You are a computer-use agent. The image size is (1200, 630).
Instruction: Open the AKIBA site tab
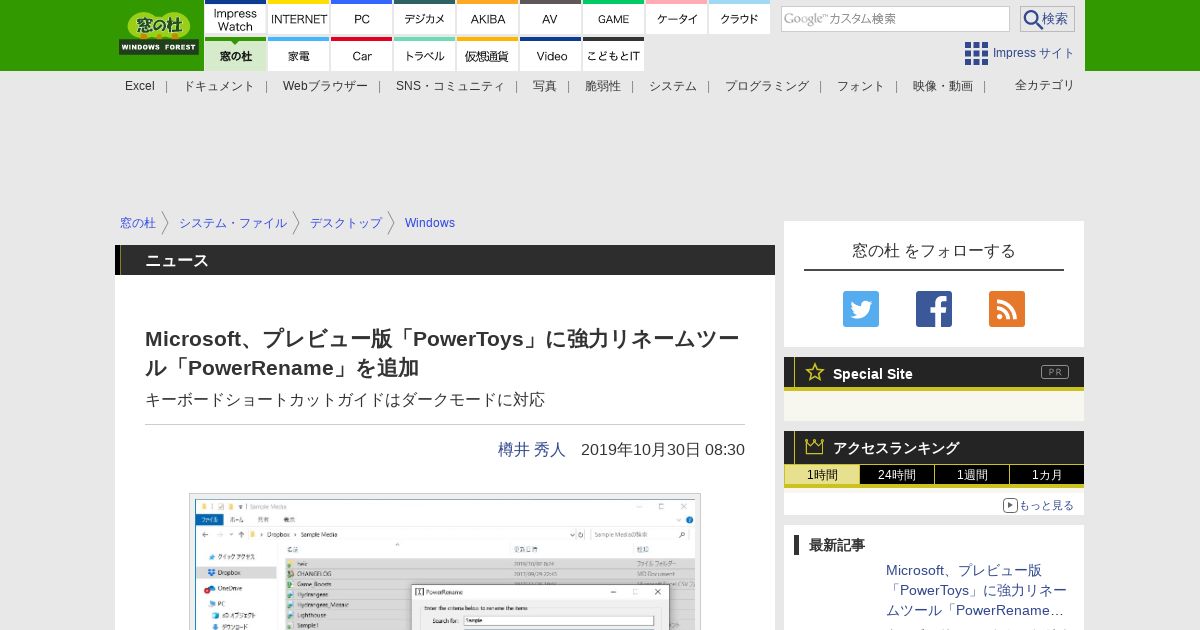[488, 18]
